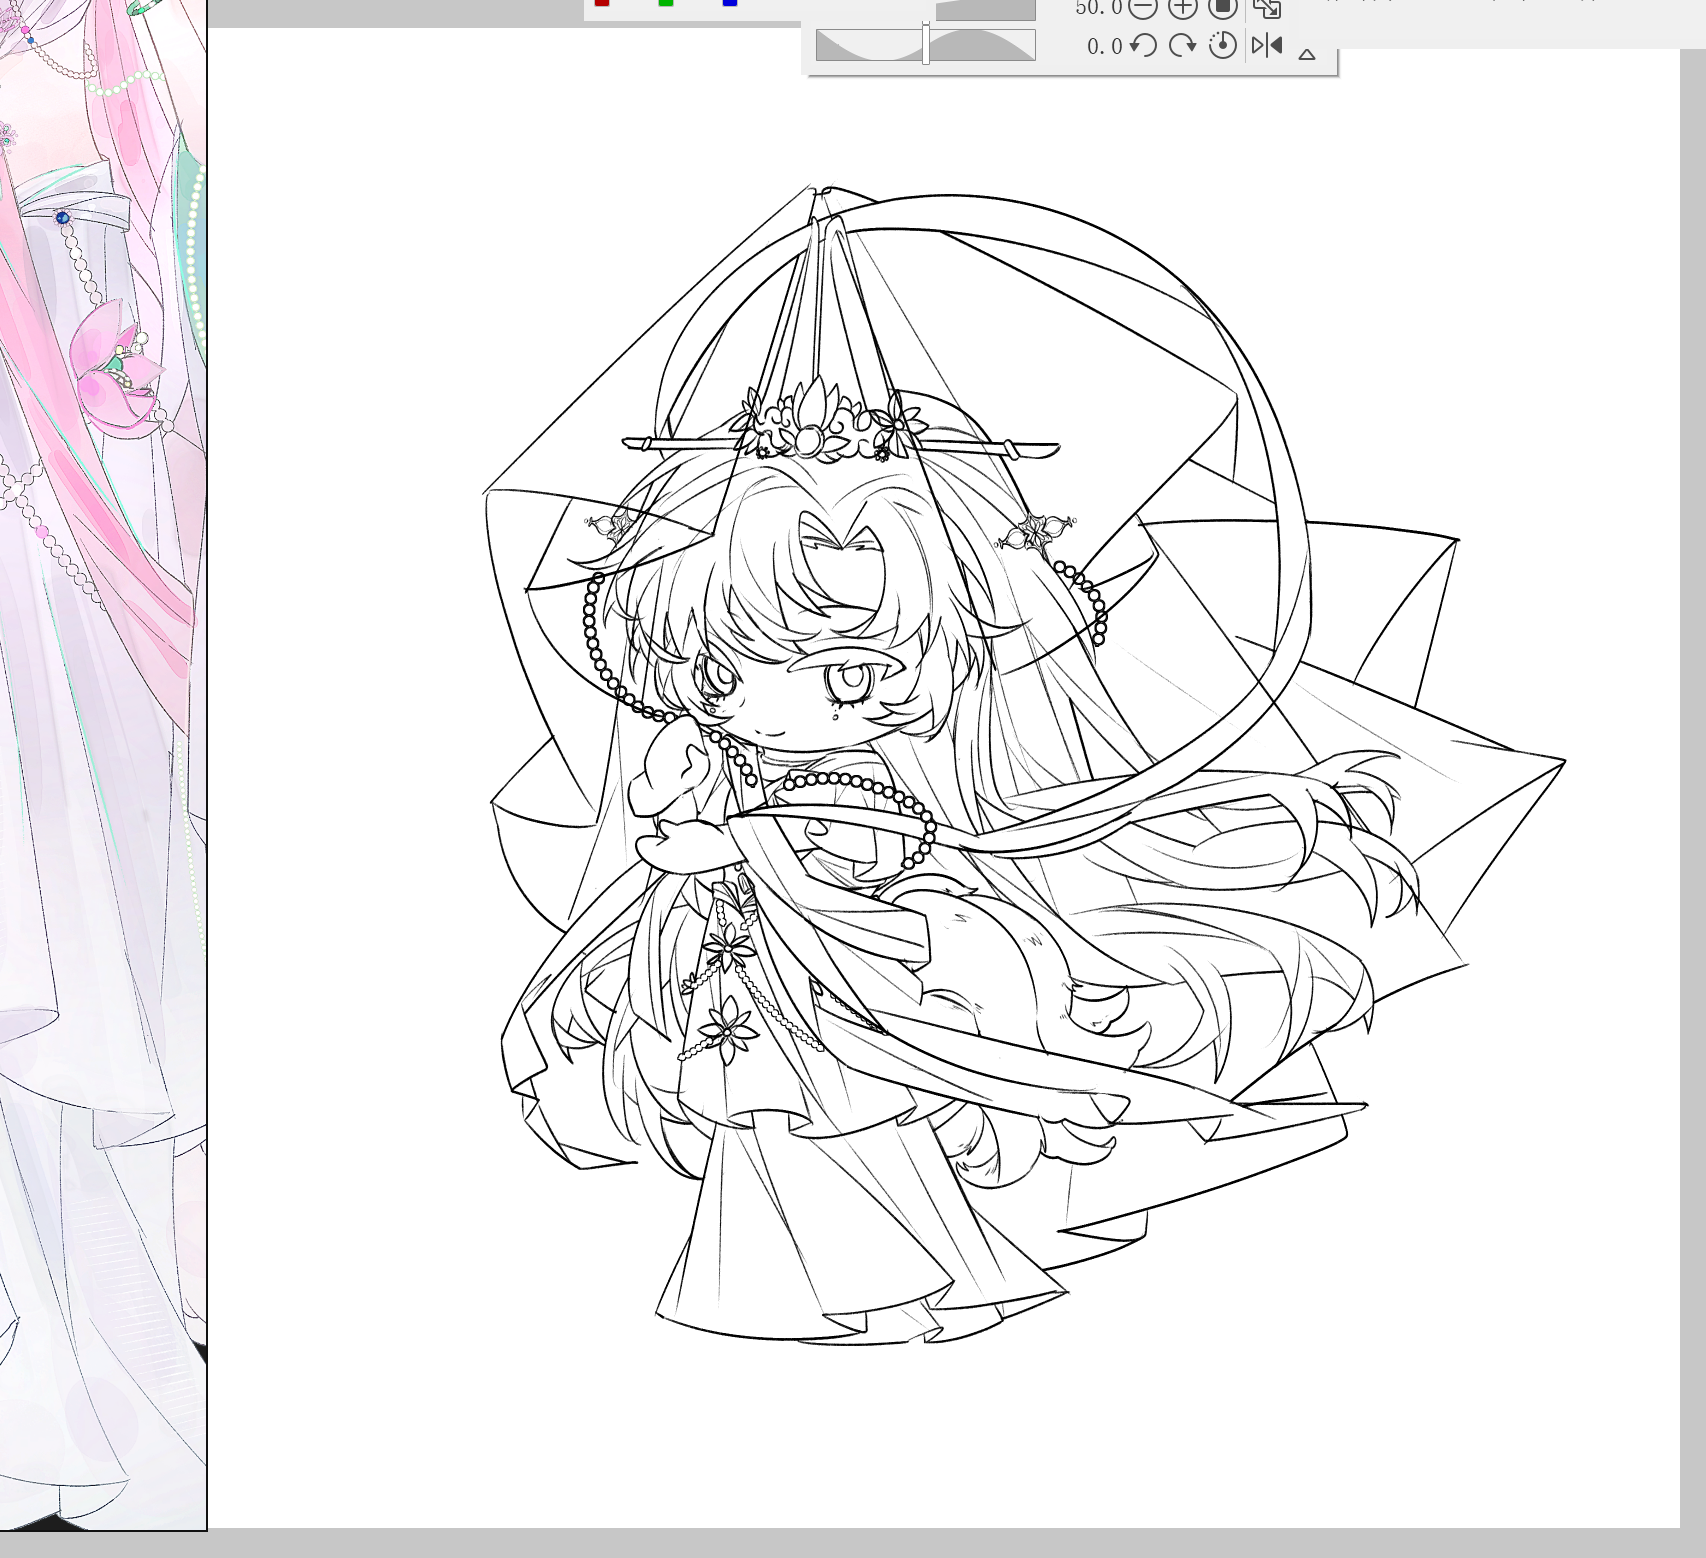Select the blue color swatch
This screenshot has width=1706, height=1558.
pyautogui.click(x=730, y=3)
